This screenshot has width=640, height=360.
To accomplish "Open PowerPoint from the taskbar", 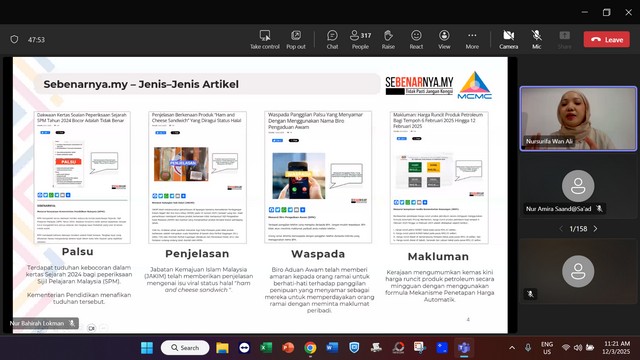I will pyautogui.click(x=288, y=348).
